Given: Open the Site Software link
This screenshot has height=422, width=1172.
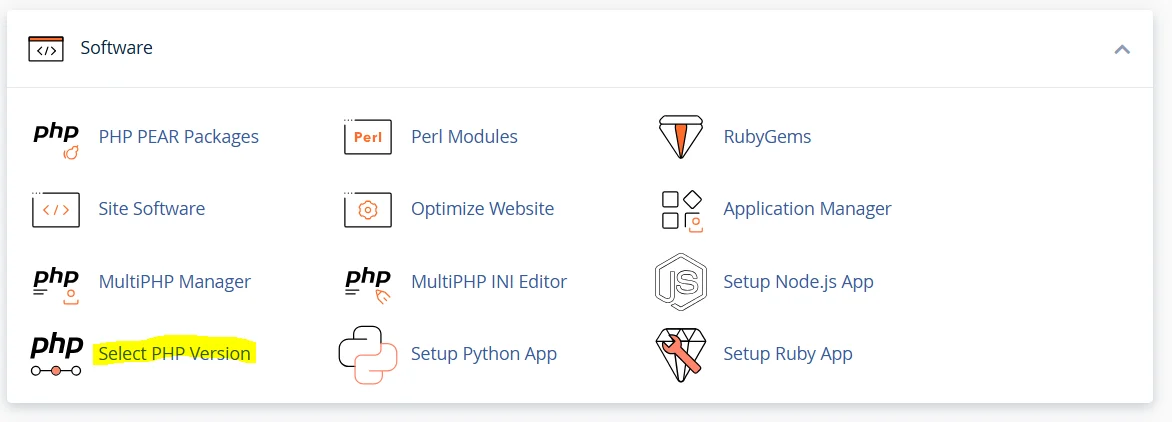Looking at the screenshot, I should pos(152,208).
